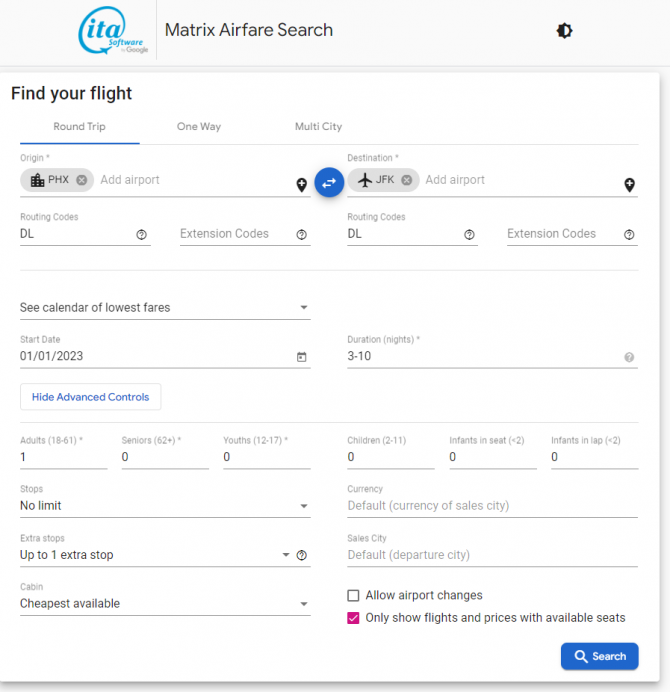Open the Cabin dropdown
670x692 pixels.
(x=165, y=604)
